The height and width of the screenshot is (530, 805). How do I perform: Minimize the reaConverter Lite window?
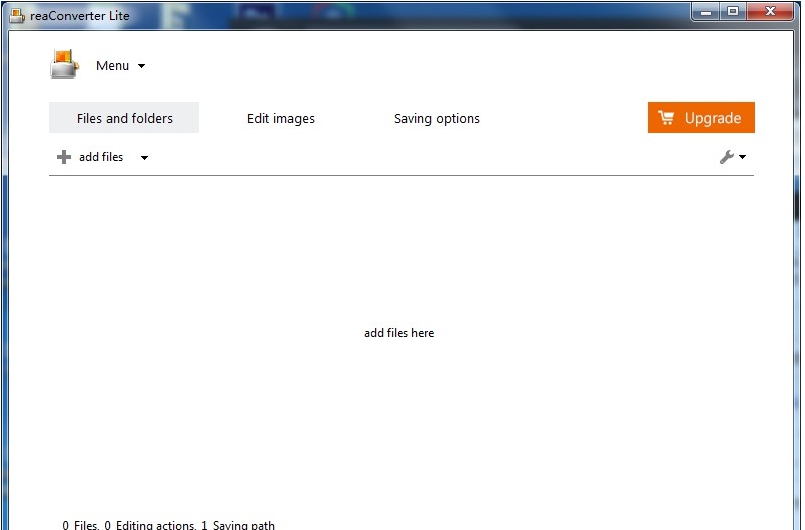pos(706,12)
